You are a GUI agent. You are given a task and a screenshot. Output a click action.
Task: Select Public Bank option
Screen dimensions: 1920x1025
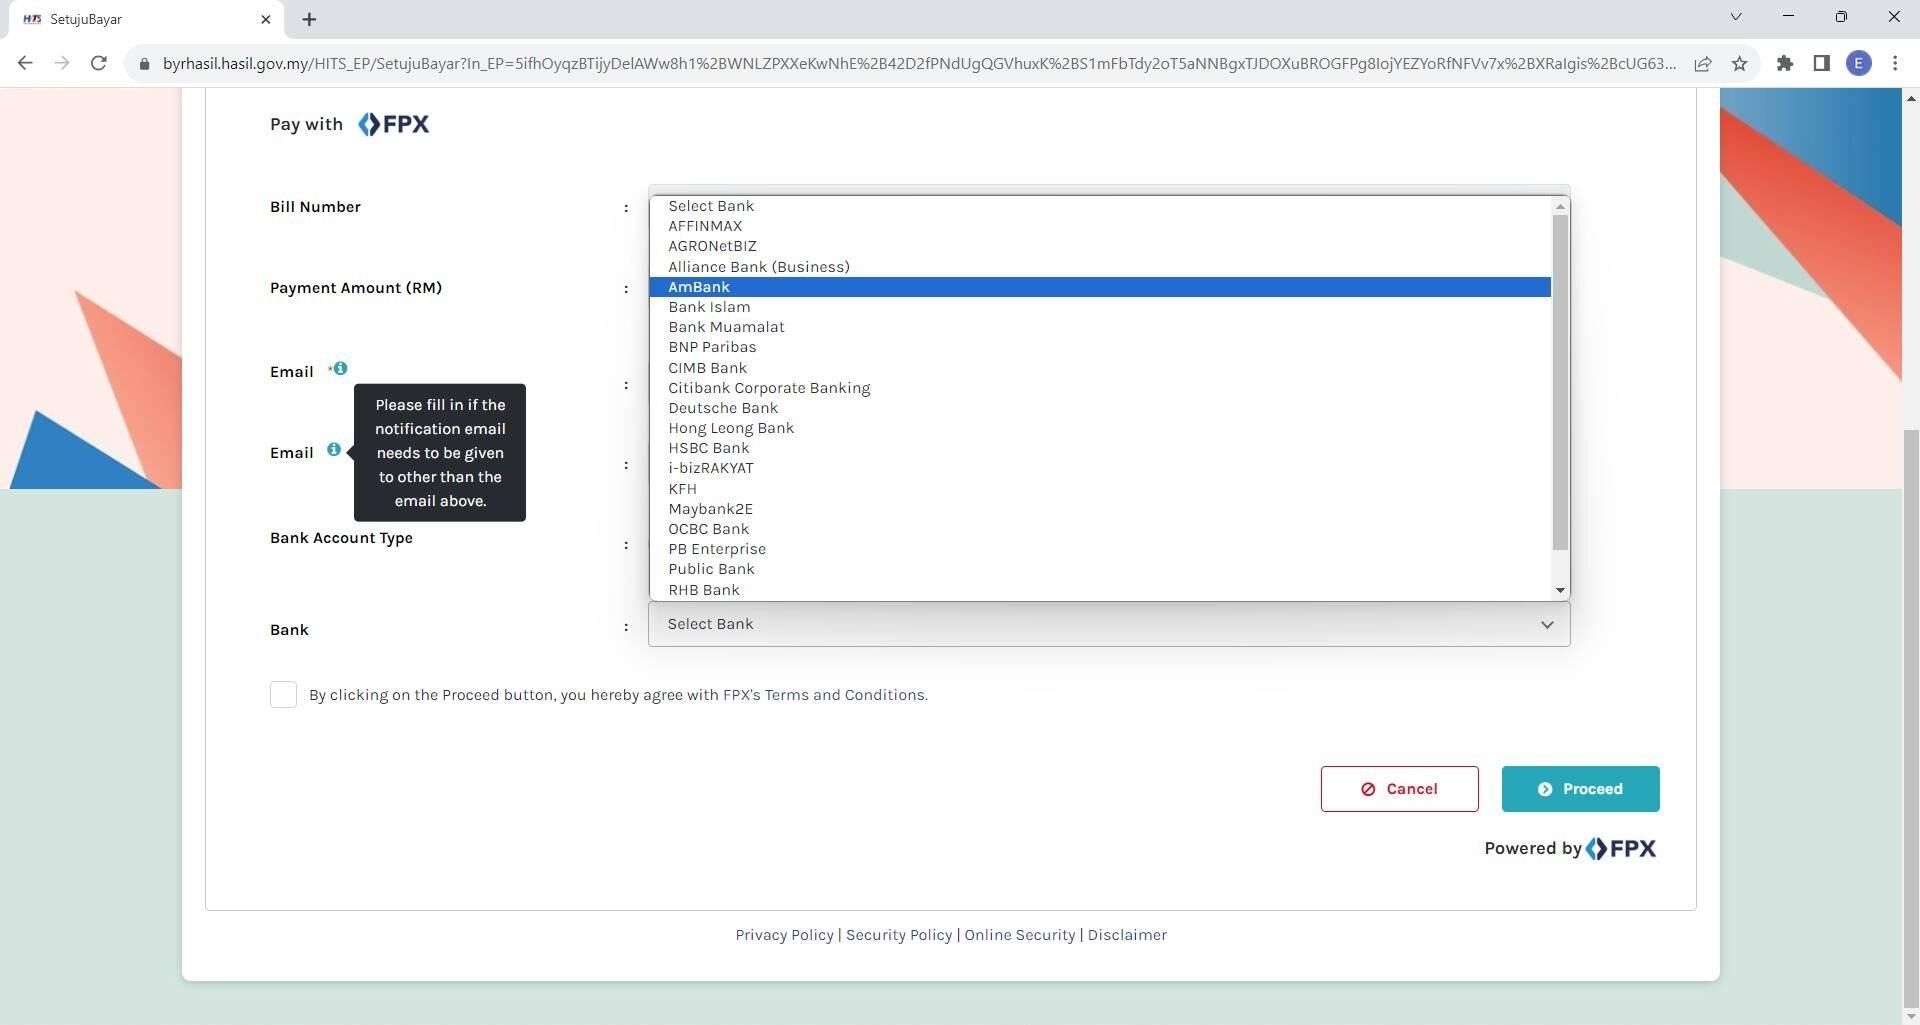pos(1100,569)
